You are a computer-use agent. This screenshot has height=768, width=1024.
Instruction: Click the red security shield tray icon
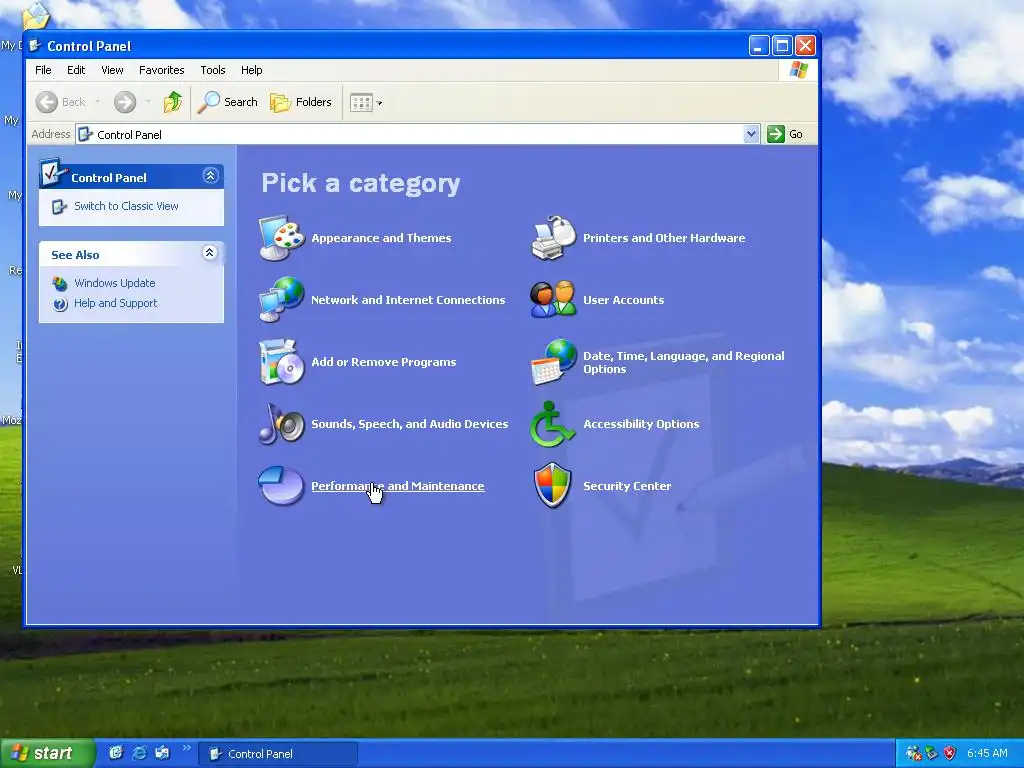pos(950,753)
